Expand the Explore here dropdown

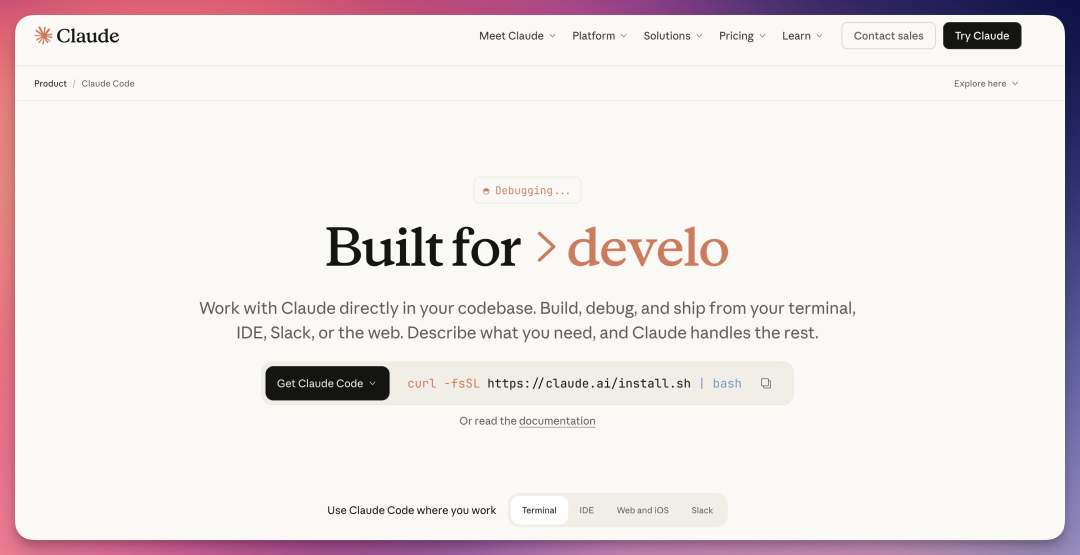(985, 84)
